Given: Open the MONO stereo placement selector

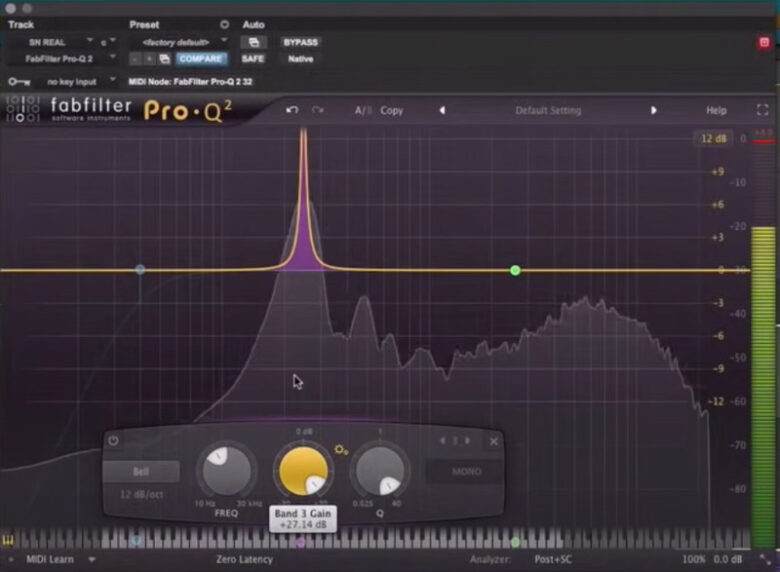Looking at the screenshot, I should pyautogui.click(x=466, y=471).
